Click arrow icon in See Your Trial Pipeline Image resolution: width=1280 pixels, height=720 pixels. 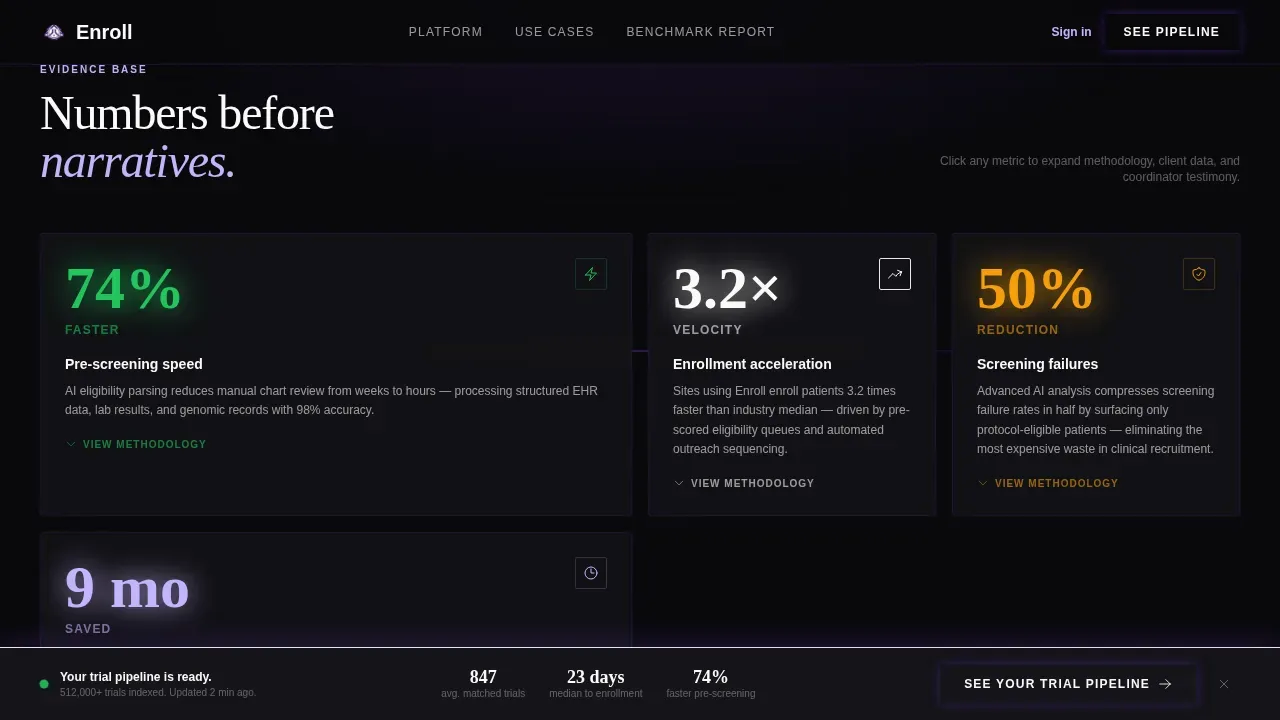[x=1165, y=684]
